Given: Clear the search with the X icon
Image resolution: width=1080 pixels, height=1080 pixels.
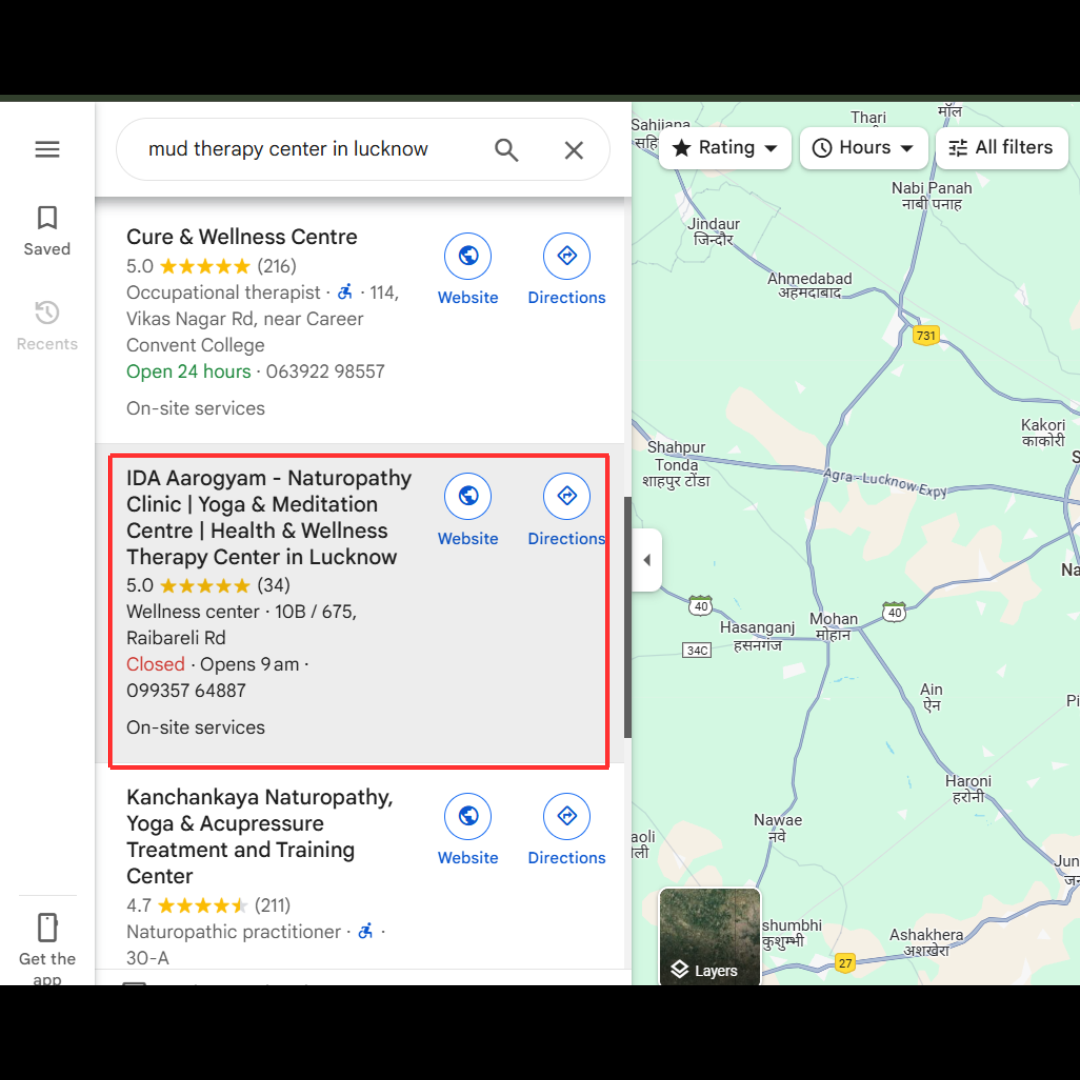Looking at the screenshot, I should pos(573,150).
